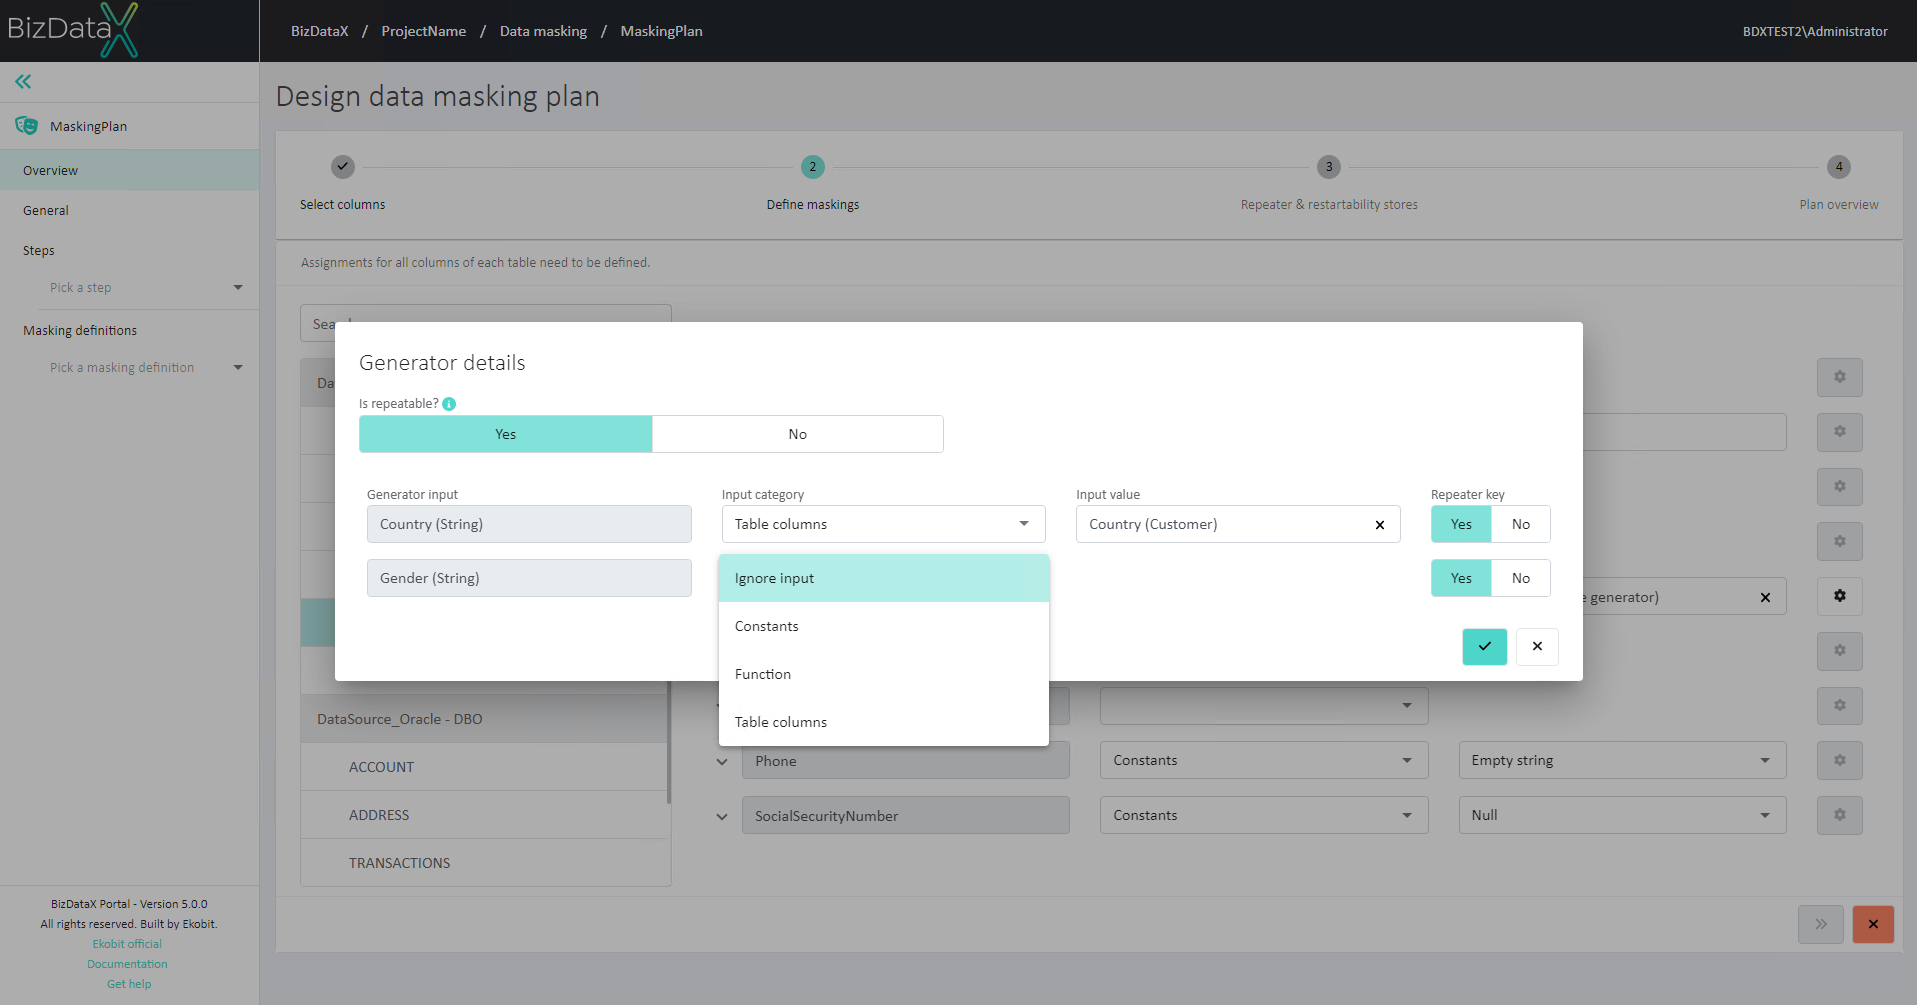Open Masking definitions in sidebar
1917x1005 pixels.
coord(130,330)
